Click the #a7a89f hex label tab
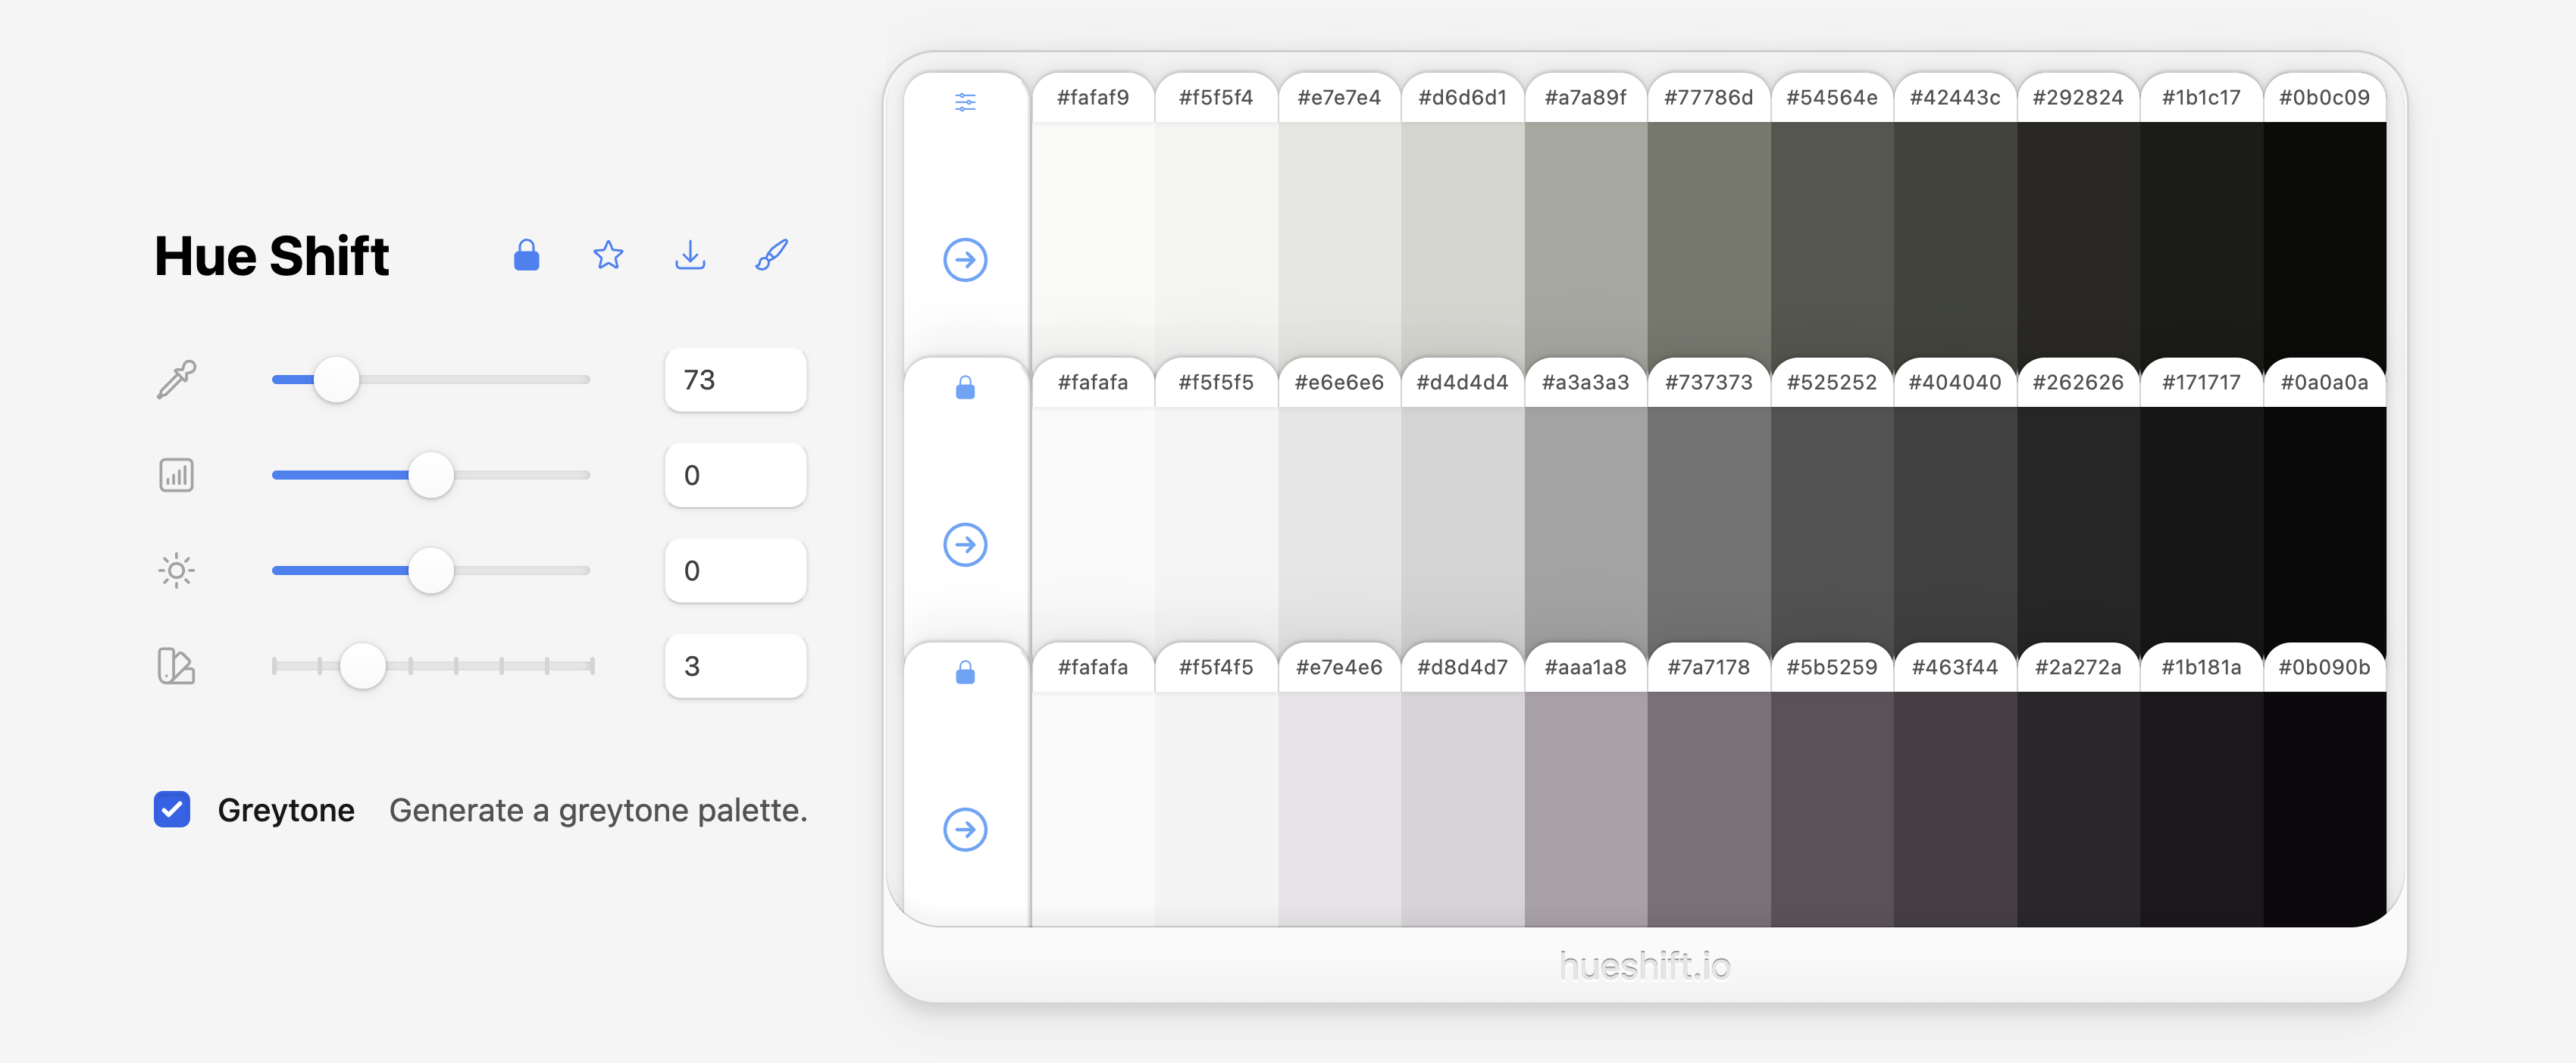Viewport: 2576px width, 1063px height. click(x=1585, y=98)
